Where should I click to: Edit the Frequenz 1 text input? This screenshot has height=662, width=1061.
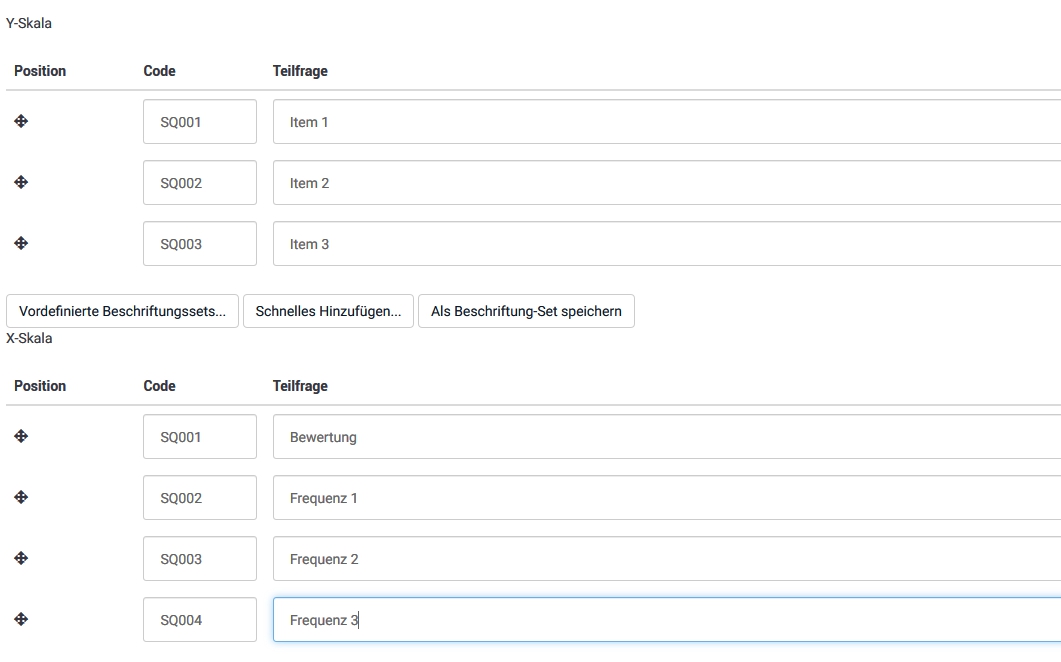tap(666, 498)
